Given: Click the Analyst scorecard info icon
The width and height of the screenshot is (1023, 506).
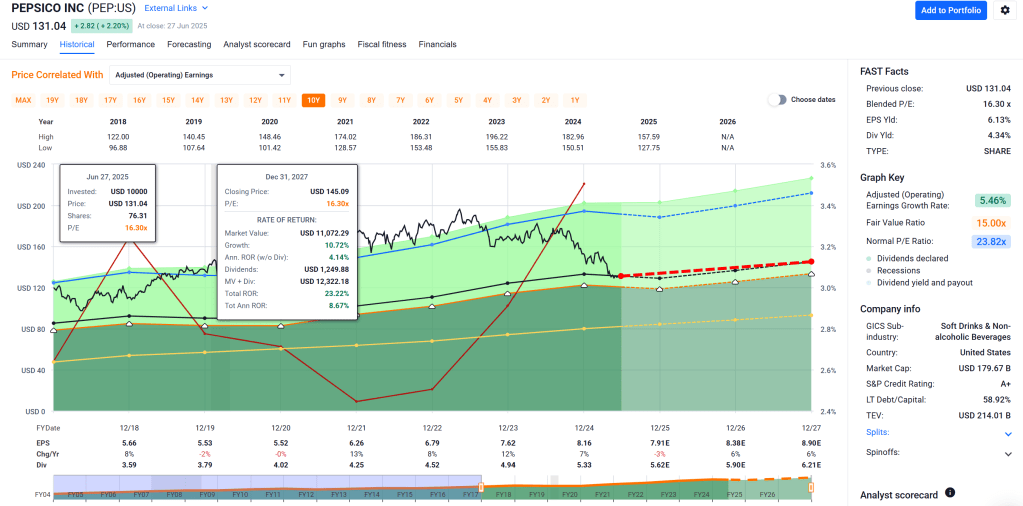Looking at the screenshot, I should (x=950, y=493).
